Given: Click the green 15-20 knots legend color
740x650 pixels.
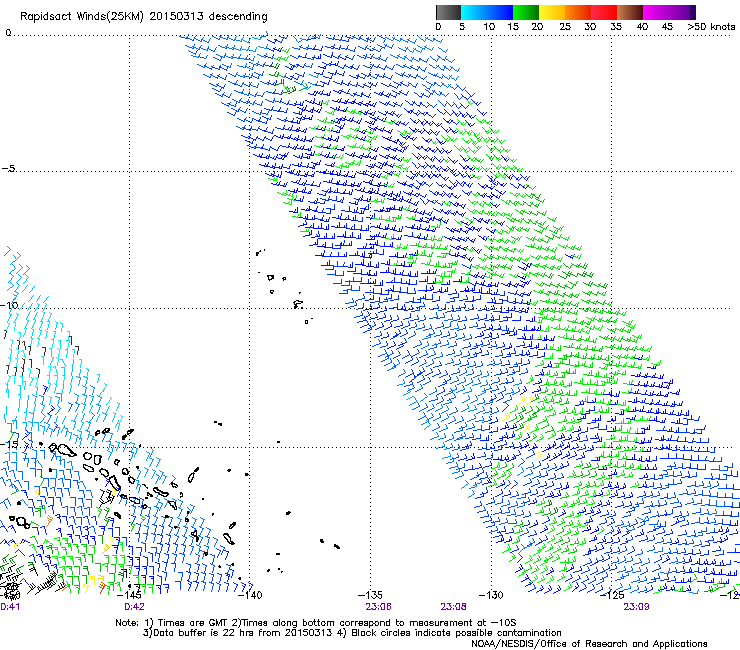Looking at the screenshot, I should tap(526, 12).
